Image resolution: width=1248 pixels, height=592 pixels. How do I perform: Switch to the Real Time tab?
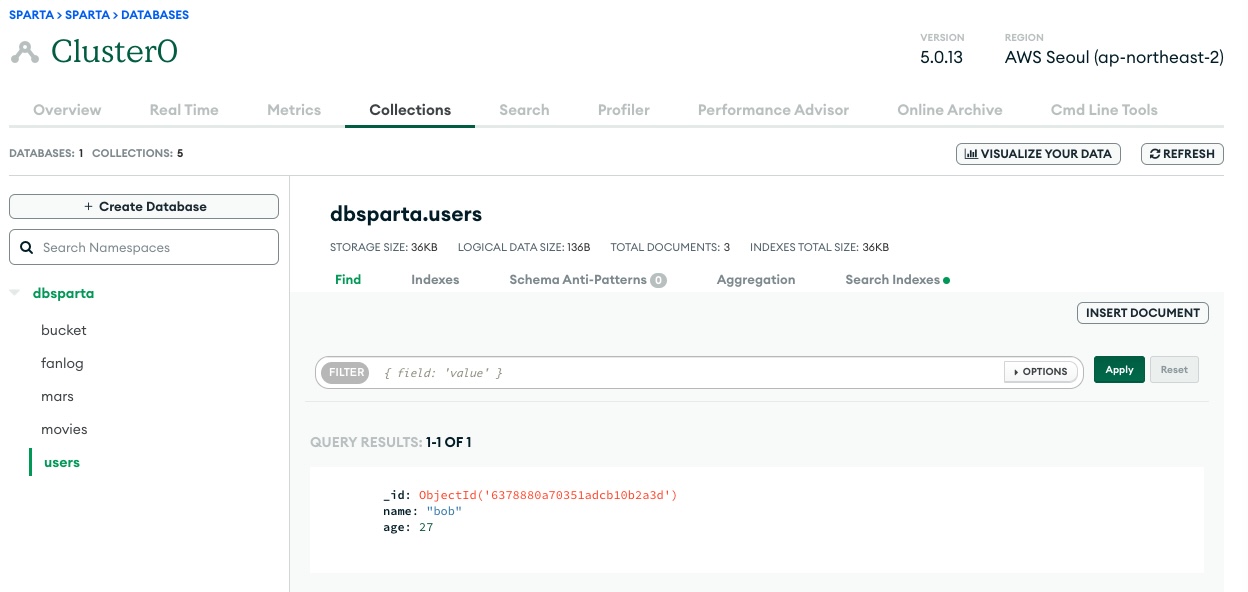184,110
